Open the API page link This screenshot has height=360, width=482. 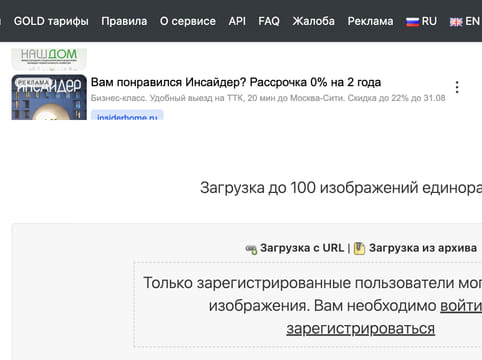pos(237,21)
